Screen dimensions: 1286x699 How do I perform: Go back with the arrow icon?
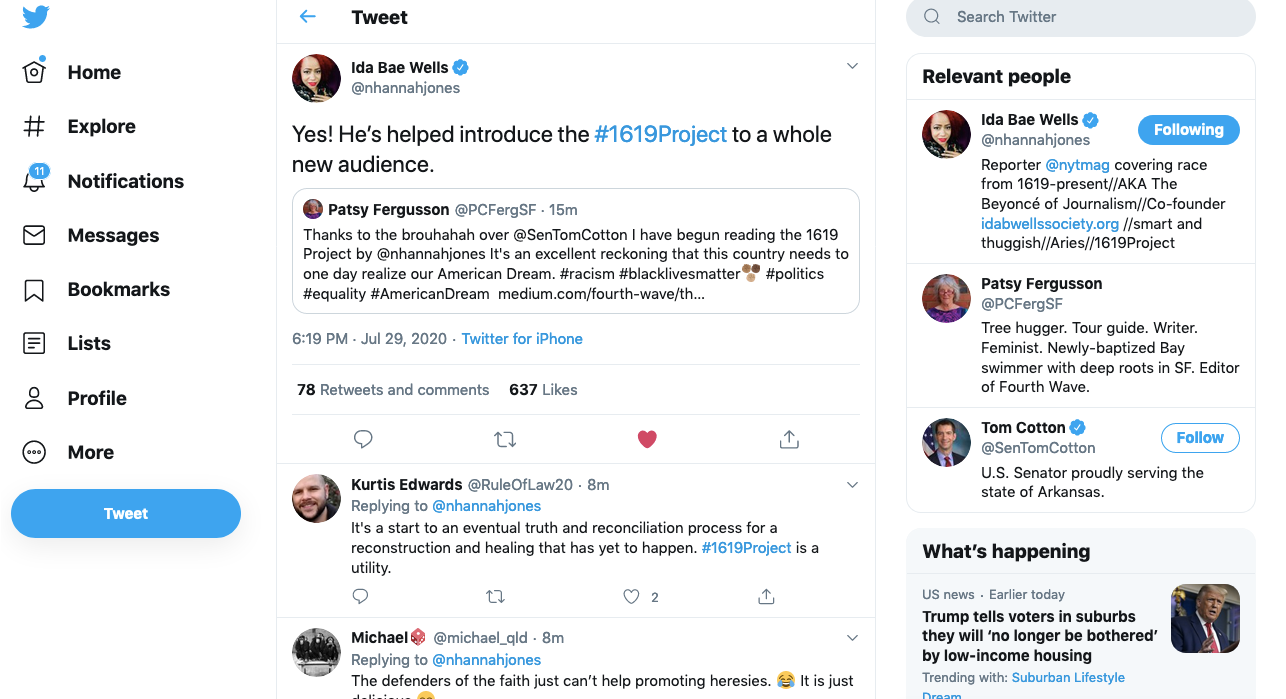tap(308, 17)
